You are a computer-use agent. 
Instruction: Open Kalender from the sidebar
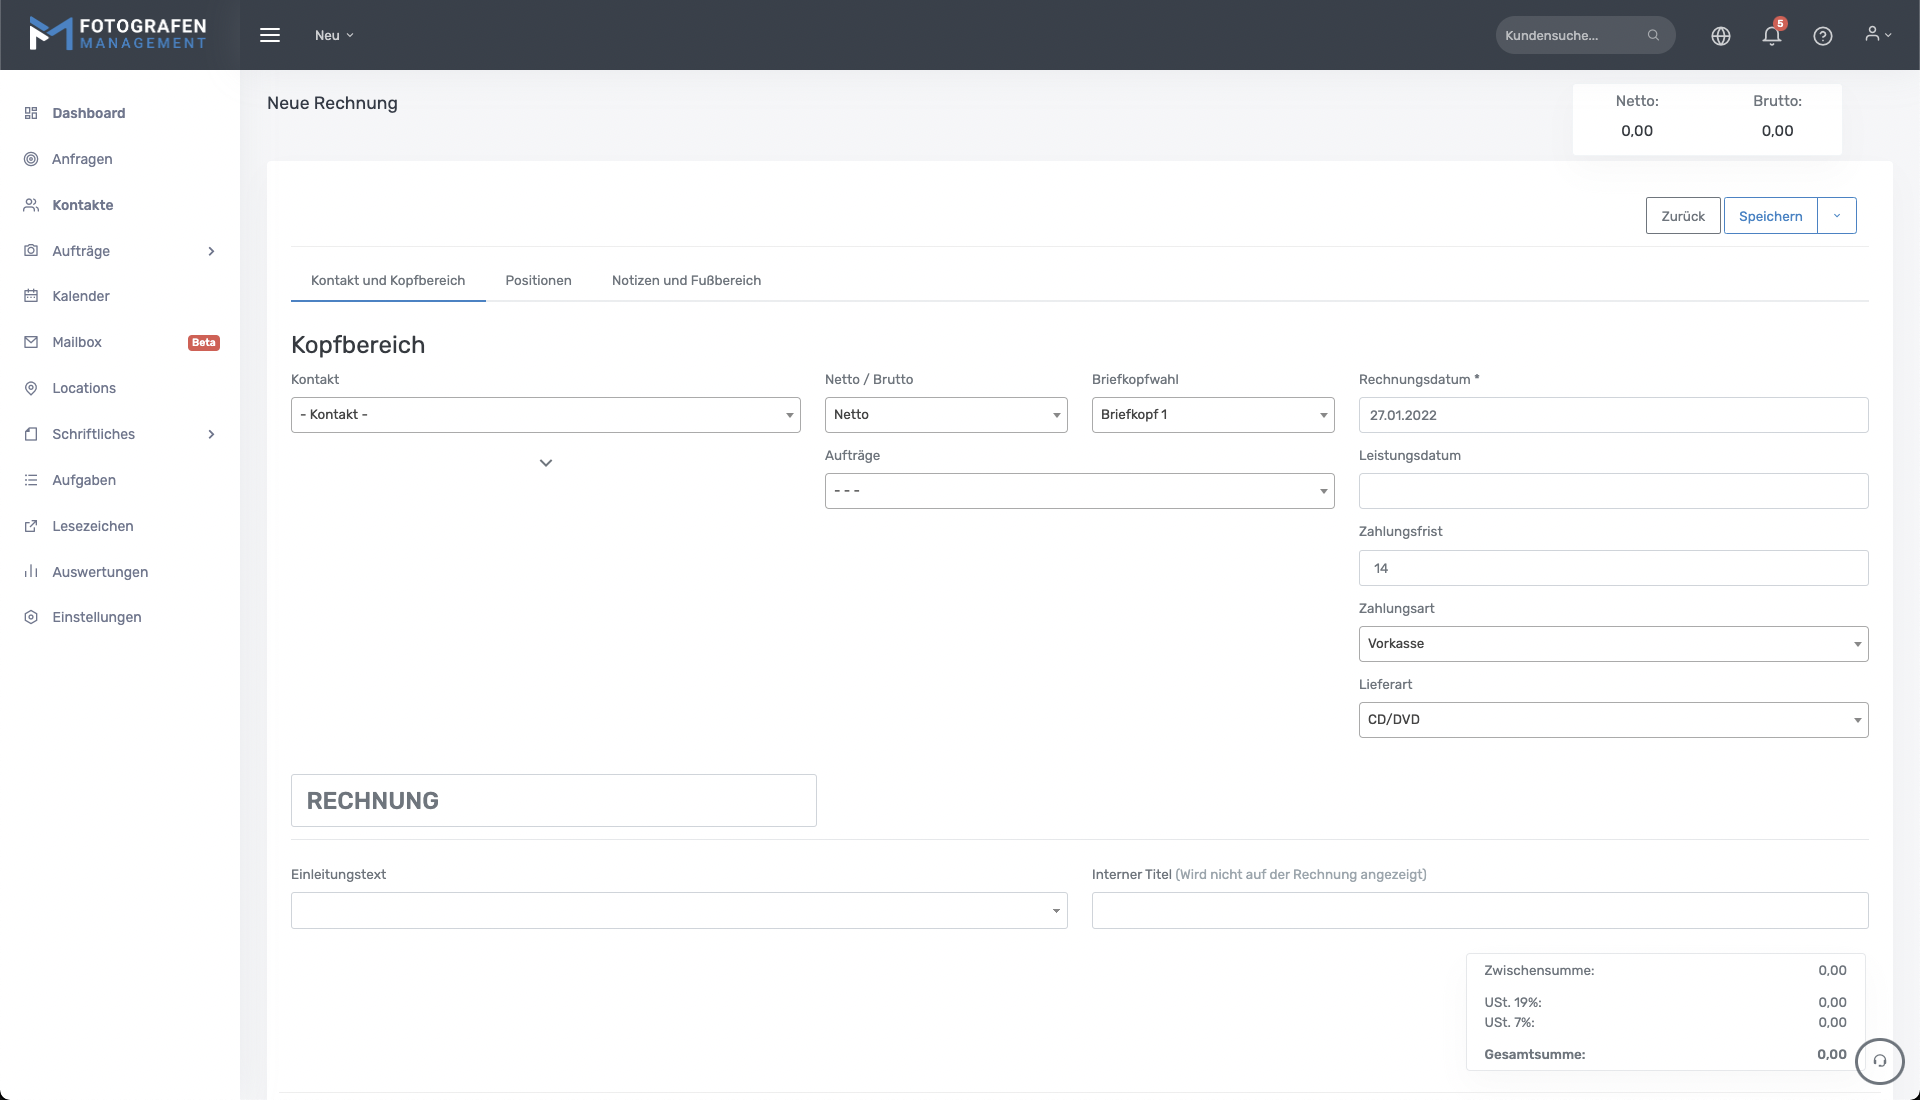pyautogui.click(x=81, y=296)
